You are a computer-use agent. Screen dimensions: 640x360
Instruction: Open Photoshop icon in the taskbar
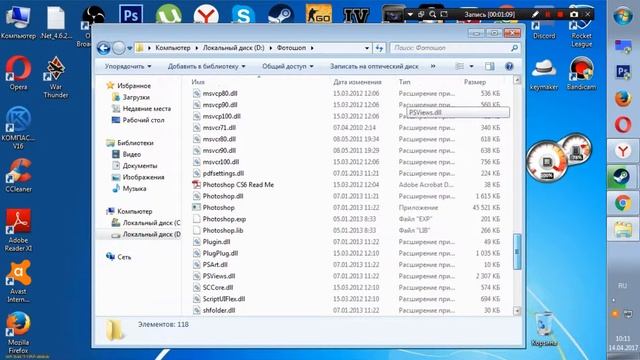(x=623, y=73)
